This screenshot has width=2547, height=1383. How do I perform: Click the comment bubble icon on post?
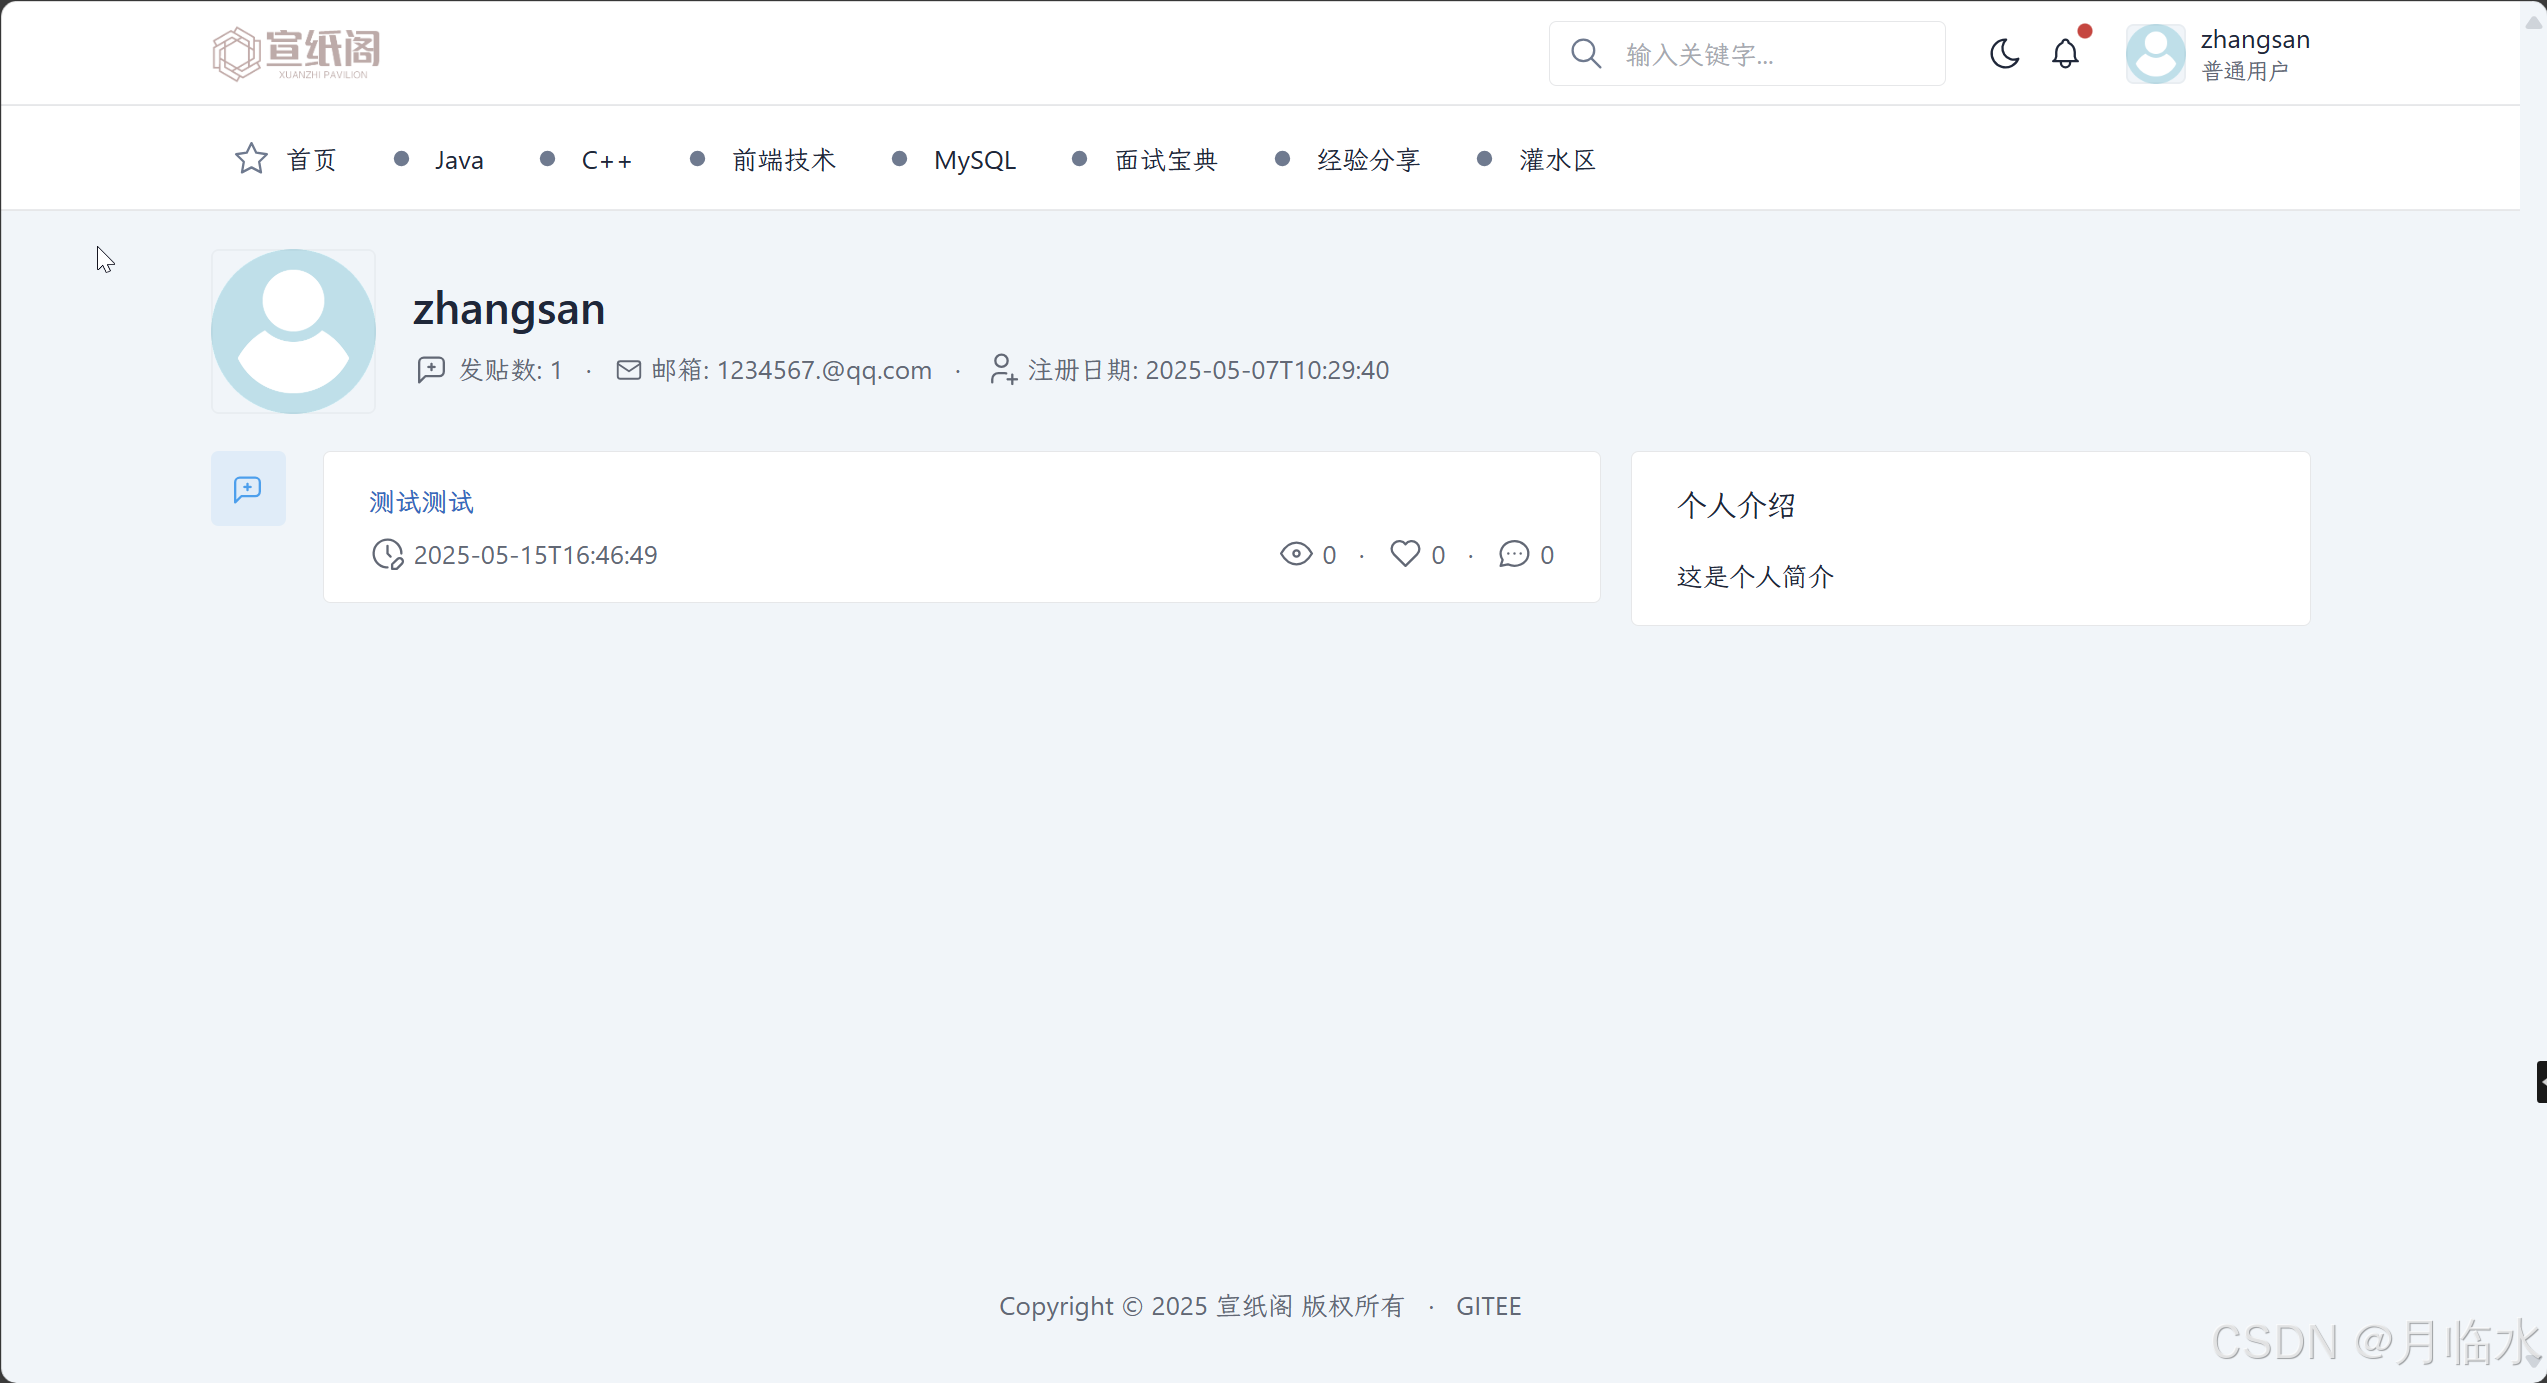point(1514,554)
